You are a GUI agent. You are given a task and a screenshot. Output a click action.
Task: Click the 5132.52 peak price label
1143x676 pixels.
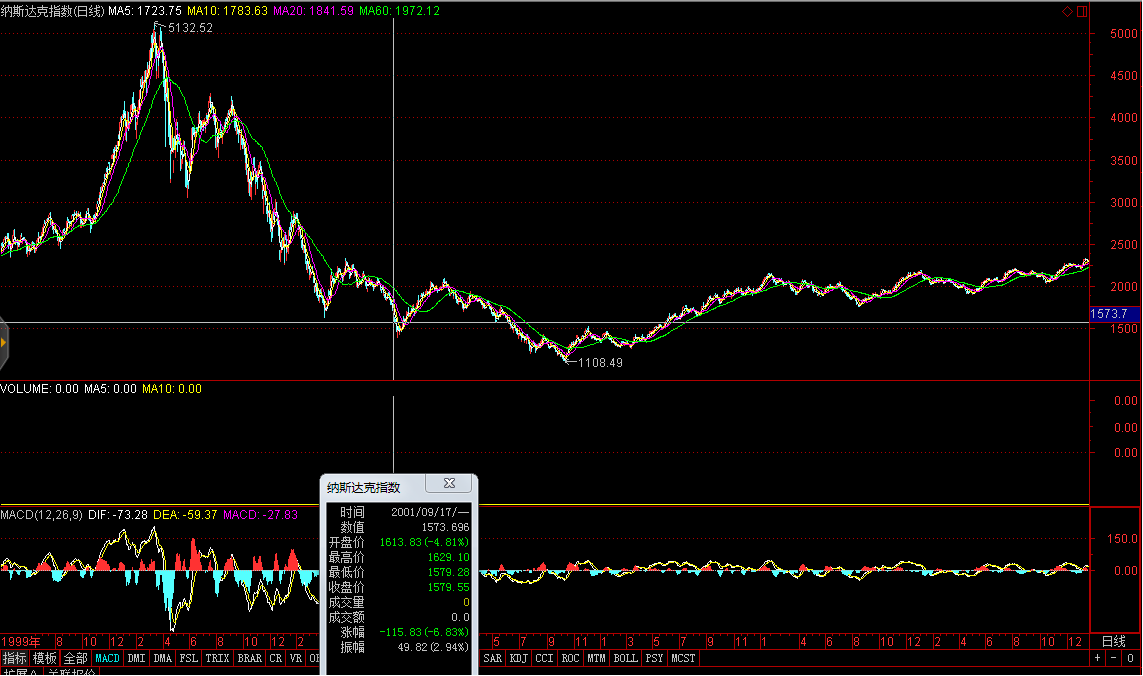coord(190,28)
